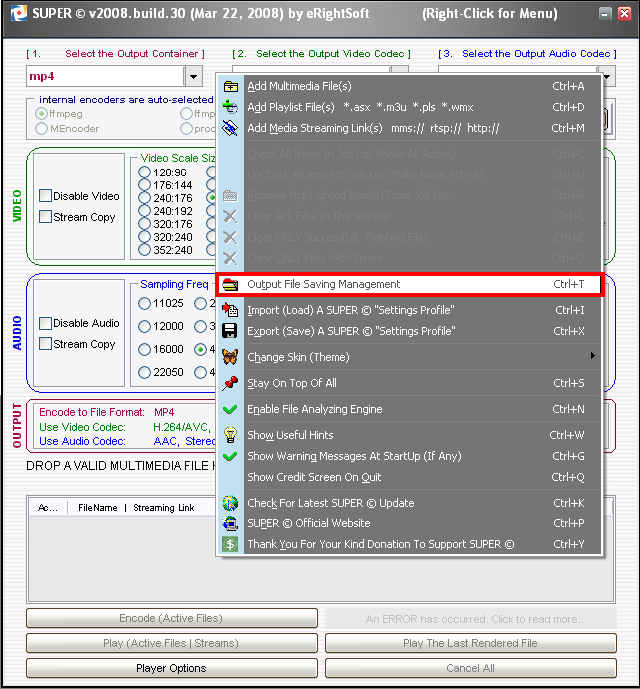The height and width of the screenshot is (689, 640).
Task: Select video scale size 352:240
Action: click(145, 250)
